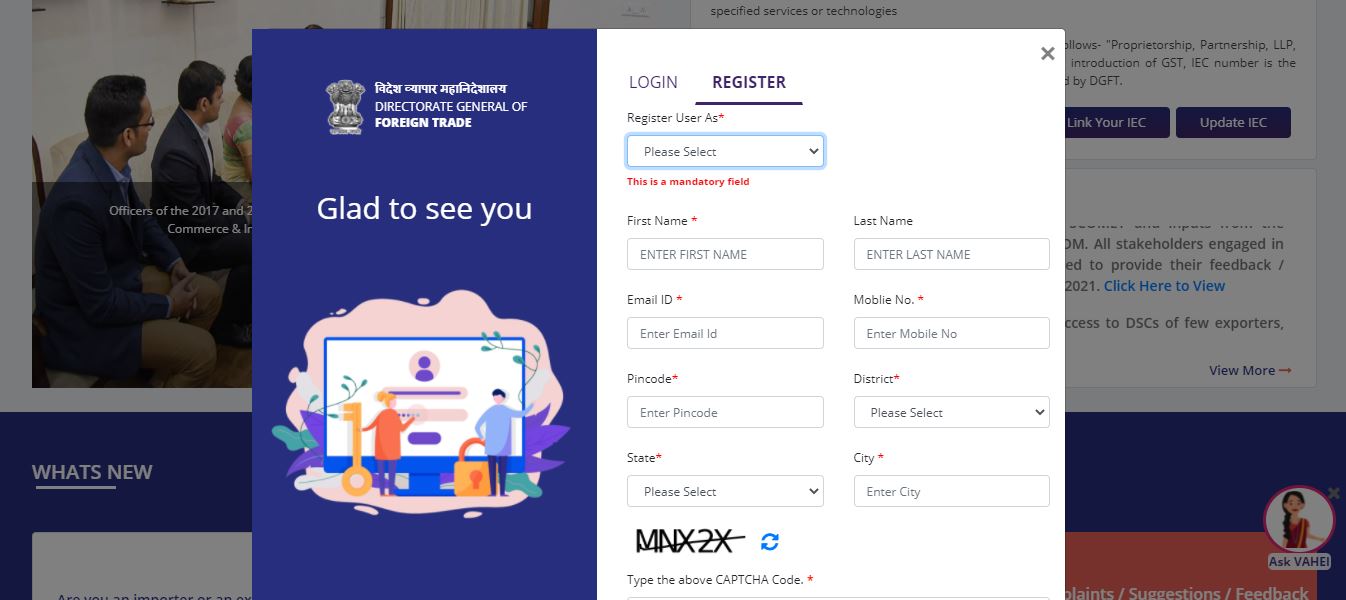
Task: Click the Enter City input field
Action: tap(951, 491)
